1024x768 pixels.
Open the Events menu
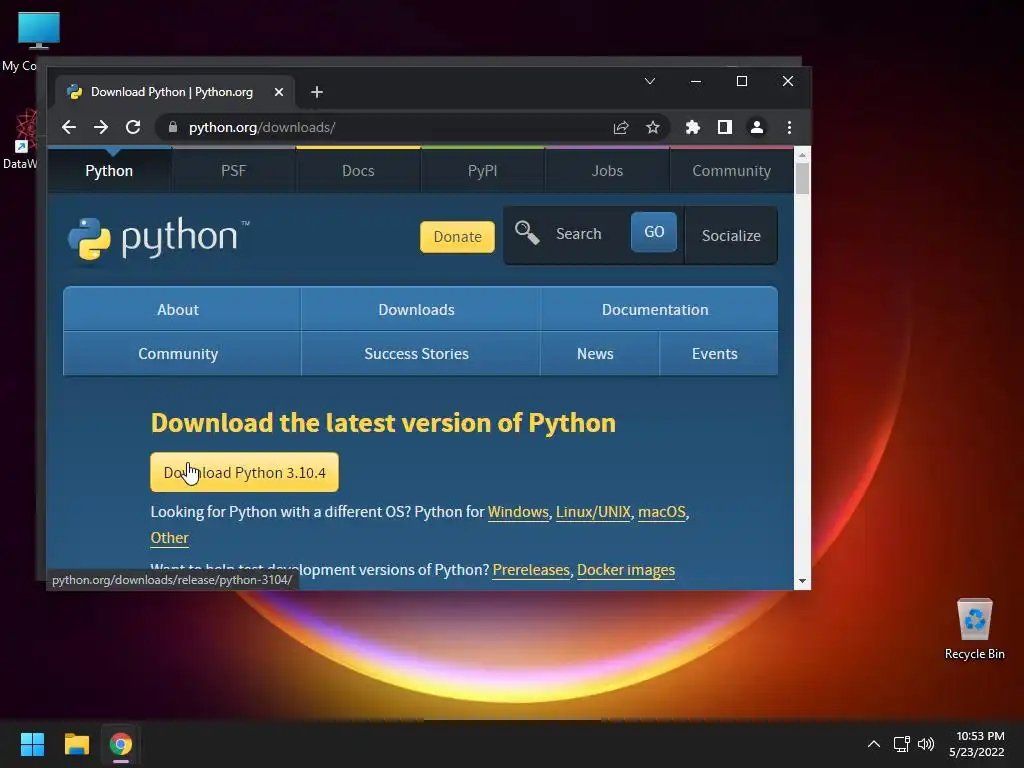[718, 353]
